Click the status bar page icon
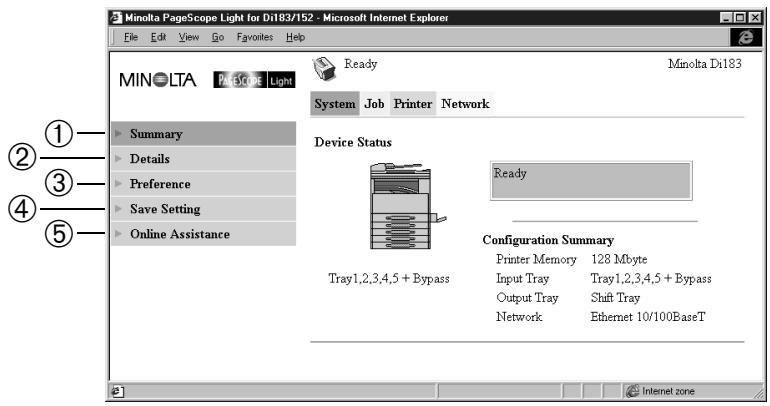 [x=118, y=391]
